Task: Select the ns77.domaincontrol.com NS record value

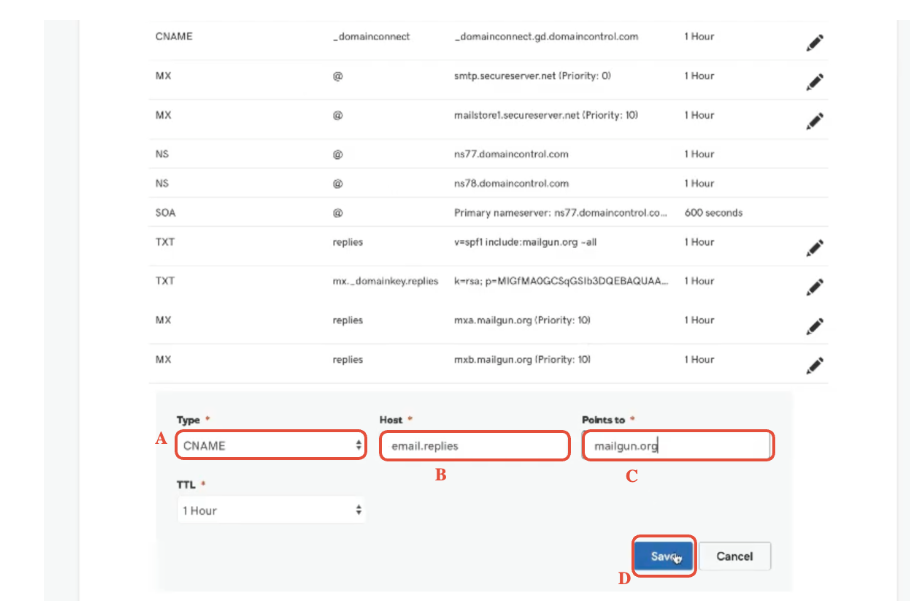Action: pos(511,154)
